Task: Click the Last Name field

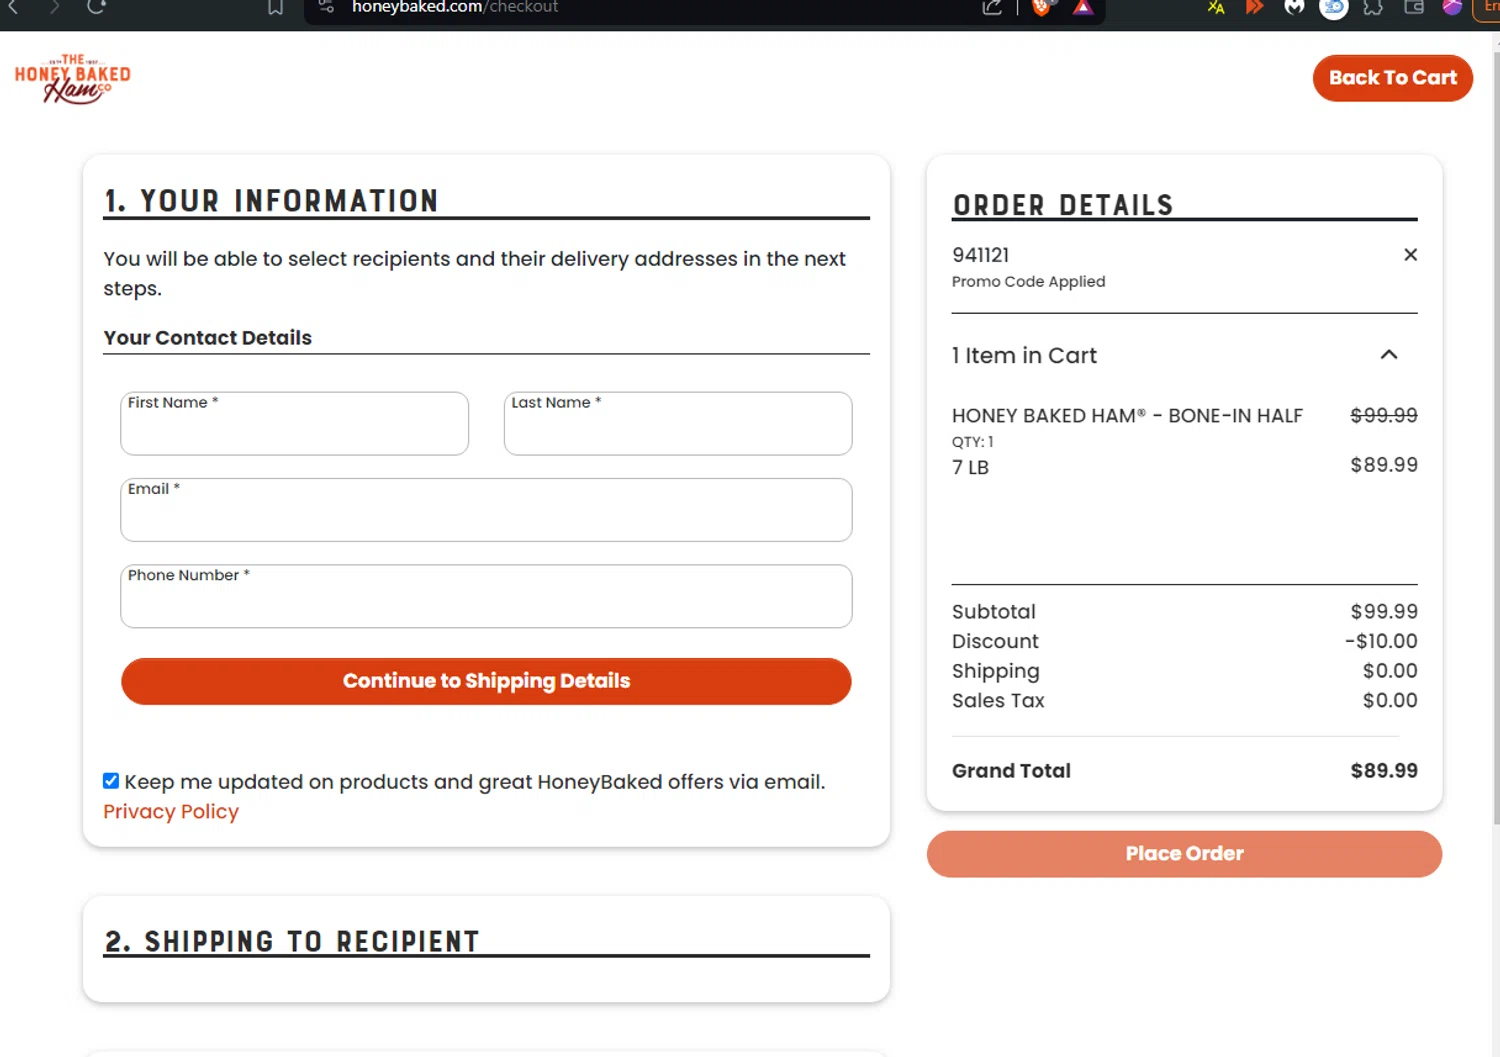Action: [x=678, y=424]
